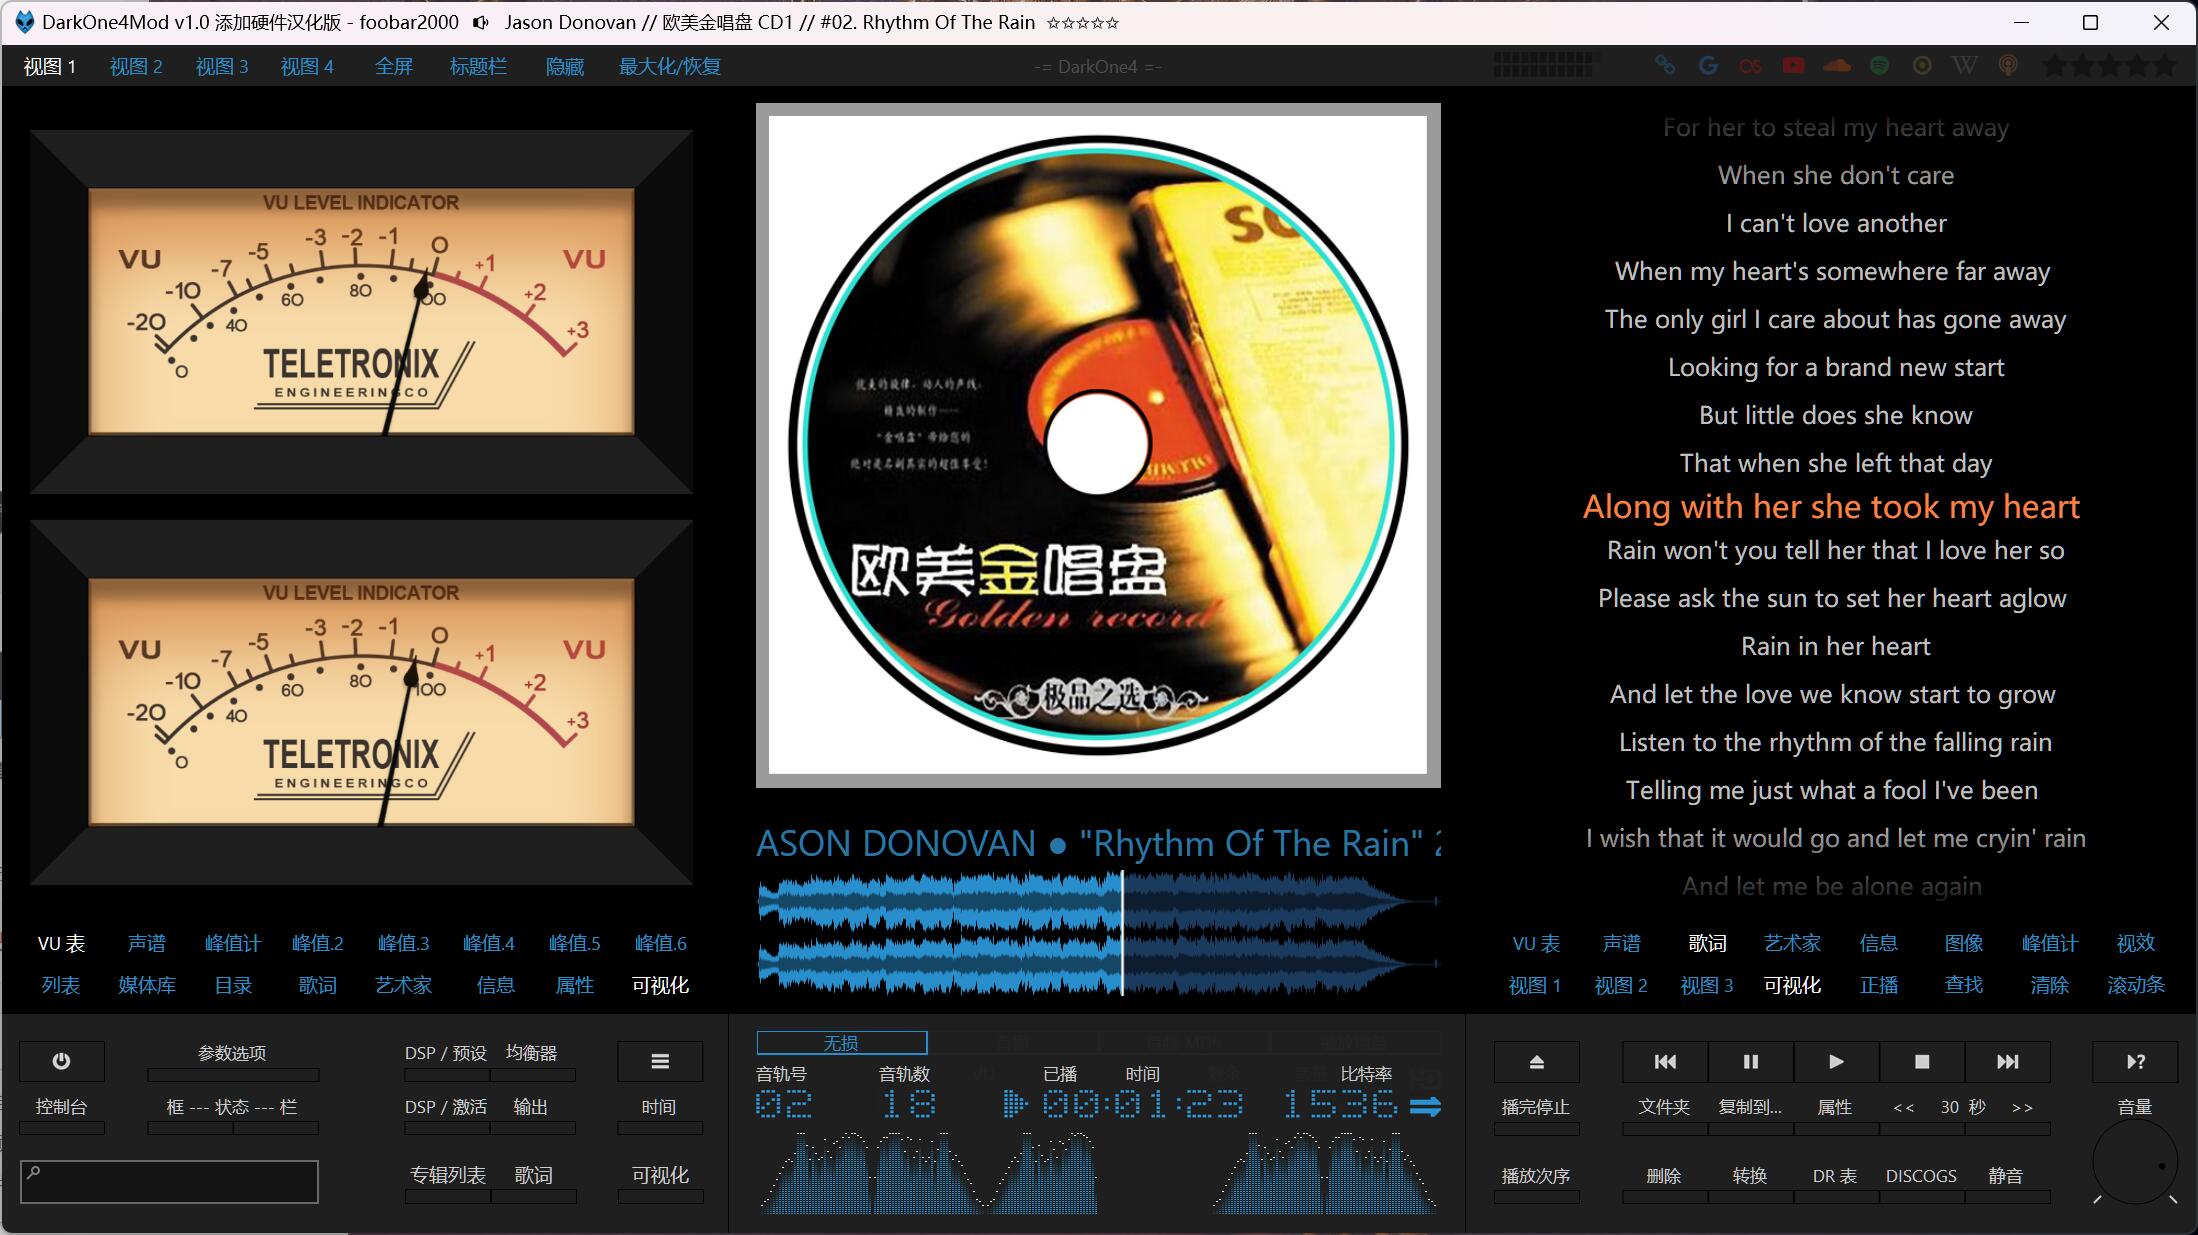Viewport: 2198px width, 1235px height.
Task: Adjust the 音量 volume knob
Action: tap(2136, 1163)
